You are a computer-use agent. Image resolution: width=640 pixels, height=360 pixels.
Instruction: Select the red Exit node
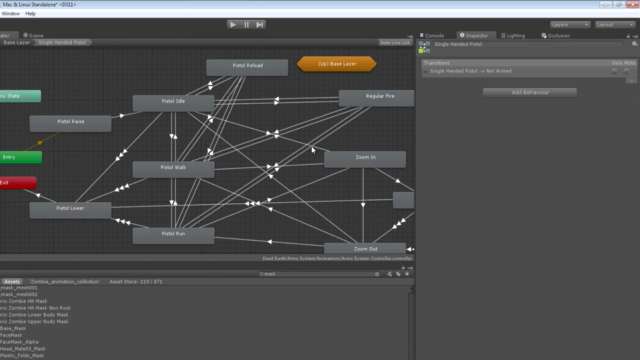pyautogui.click(x=18, y=182)
